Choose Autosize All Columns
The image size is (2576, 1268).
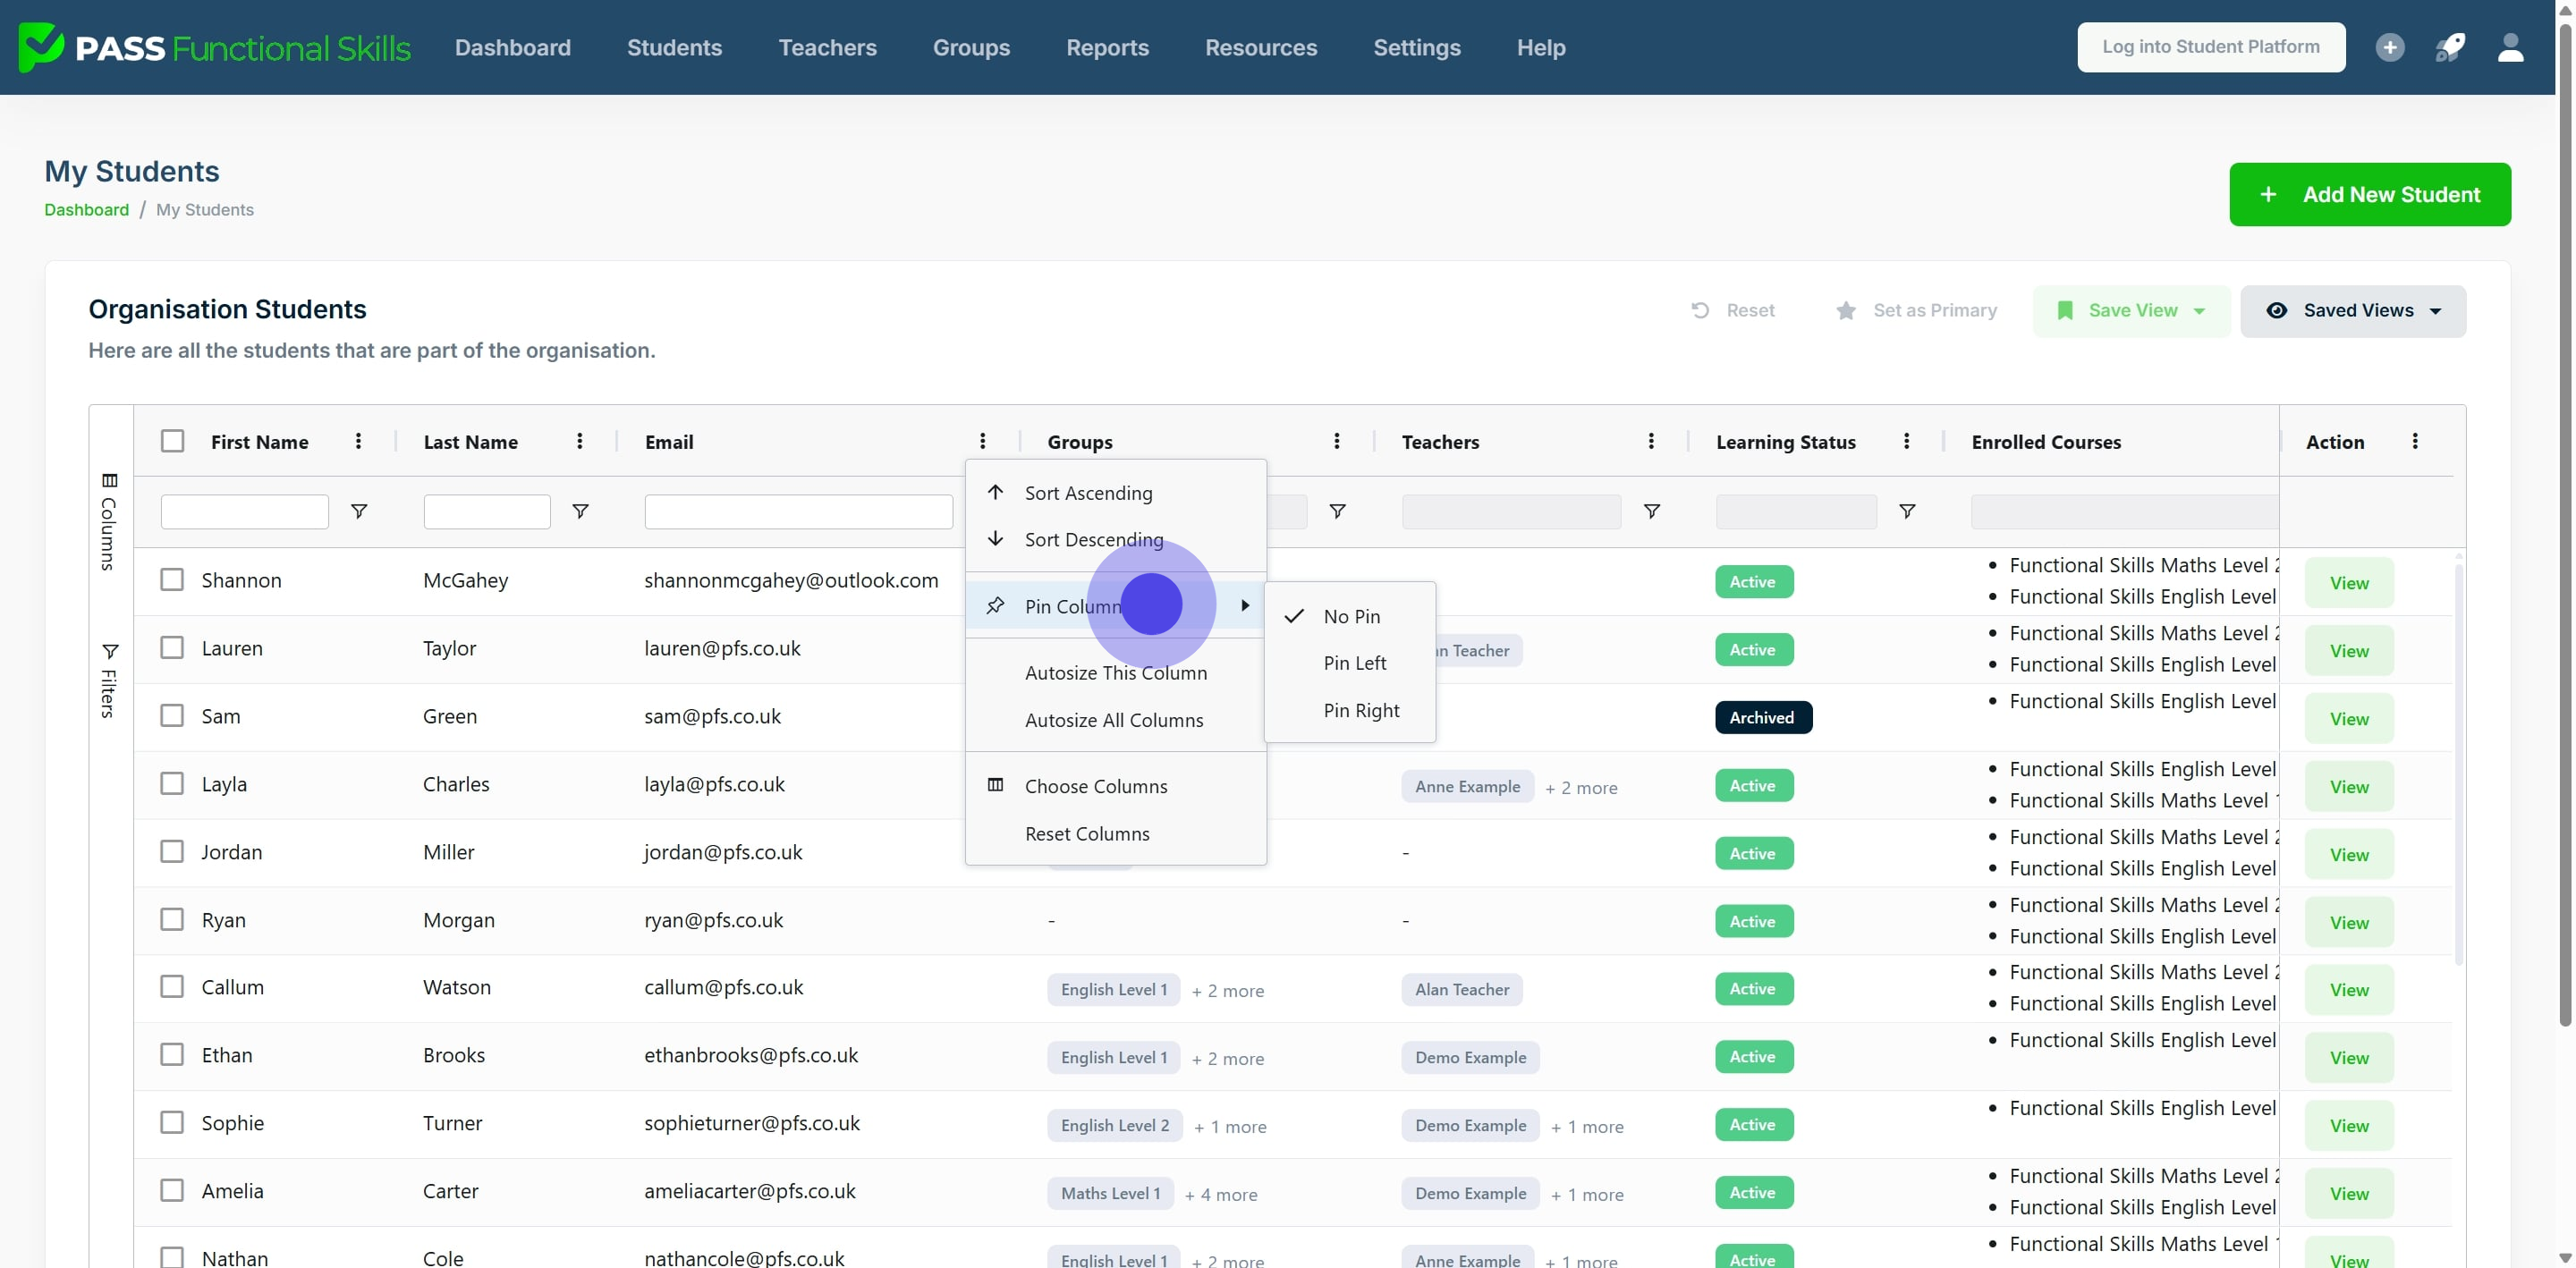(1116, 720)
